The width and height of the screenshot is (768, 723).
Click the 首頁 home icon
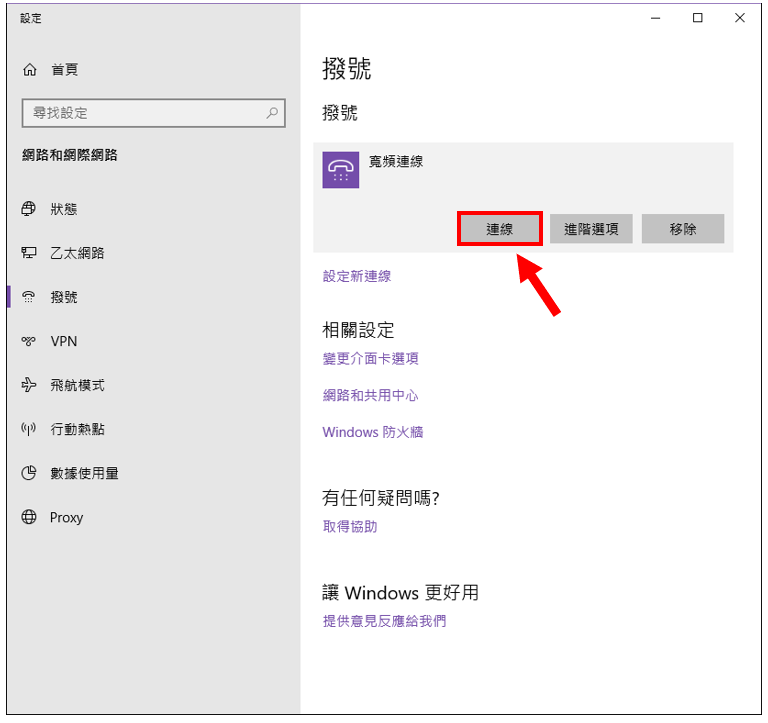pyautogui.click(x=29, y=70)
